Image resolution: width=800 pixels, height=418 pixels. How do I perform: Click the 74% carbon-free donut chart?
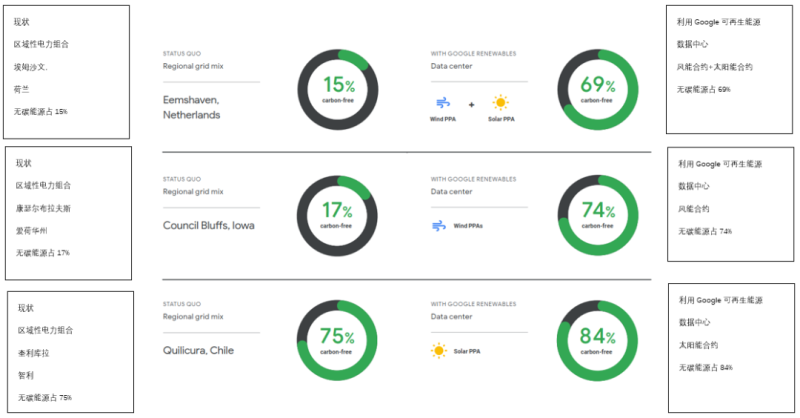point(597,214)
